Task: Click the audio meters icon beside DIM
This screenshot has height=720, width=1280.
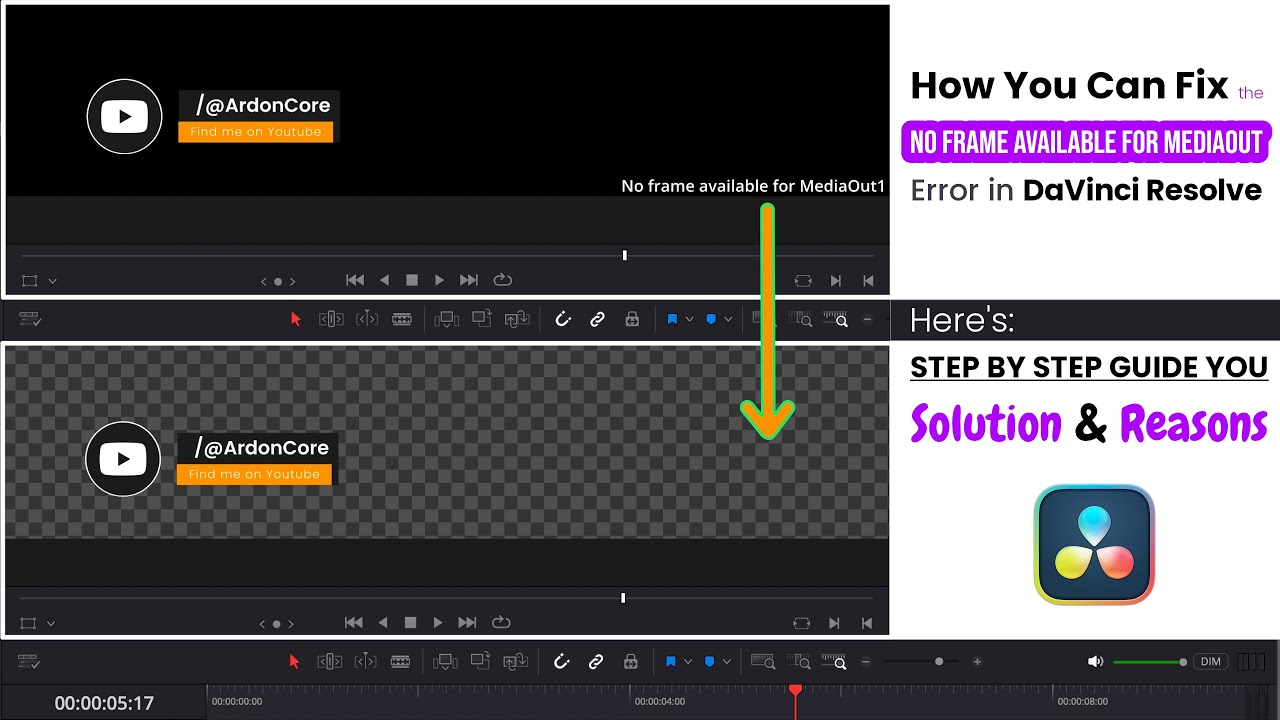Action: (1250, 662)
